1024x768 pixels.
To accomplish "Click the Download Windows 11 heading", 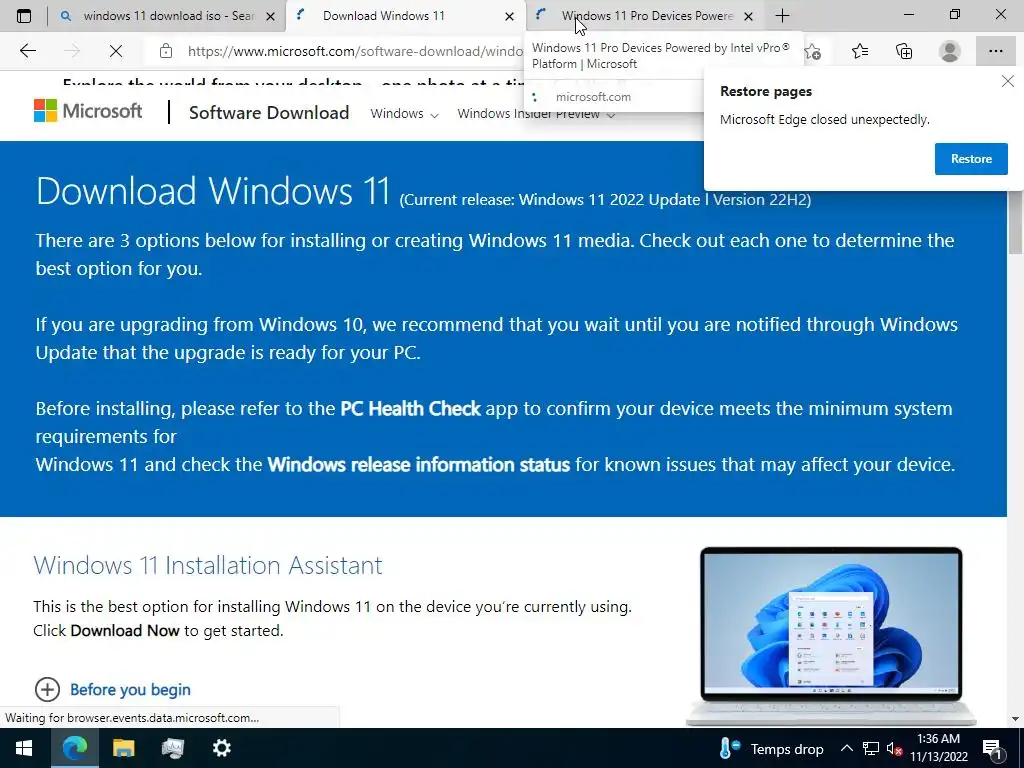I will coord(213,191).
